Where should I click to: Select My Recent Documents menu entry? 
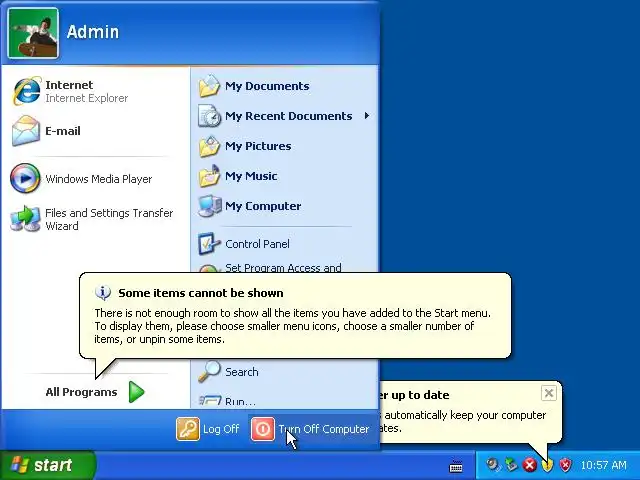[x=284, y=116]
